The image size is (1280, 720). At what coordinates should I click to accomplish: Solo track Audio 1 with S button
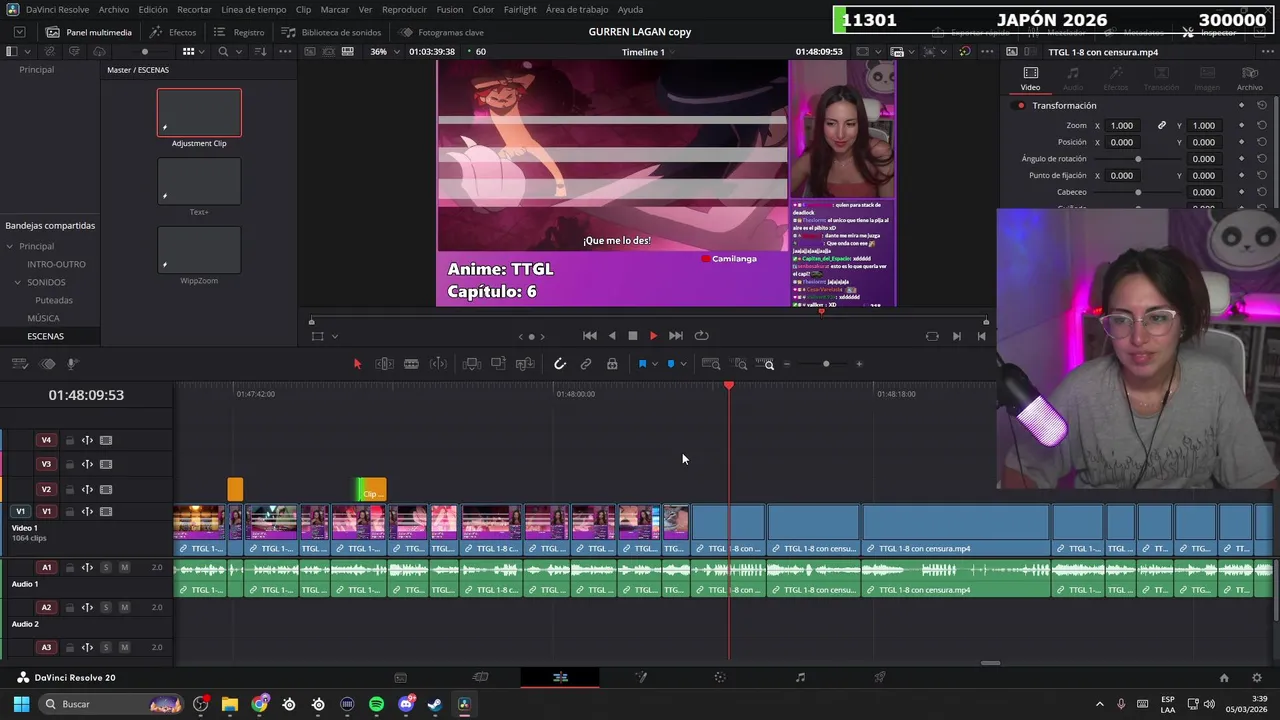tap(106, 567)
